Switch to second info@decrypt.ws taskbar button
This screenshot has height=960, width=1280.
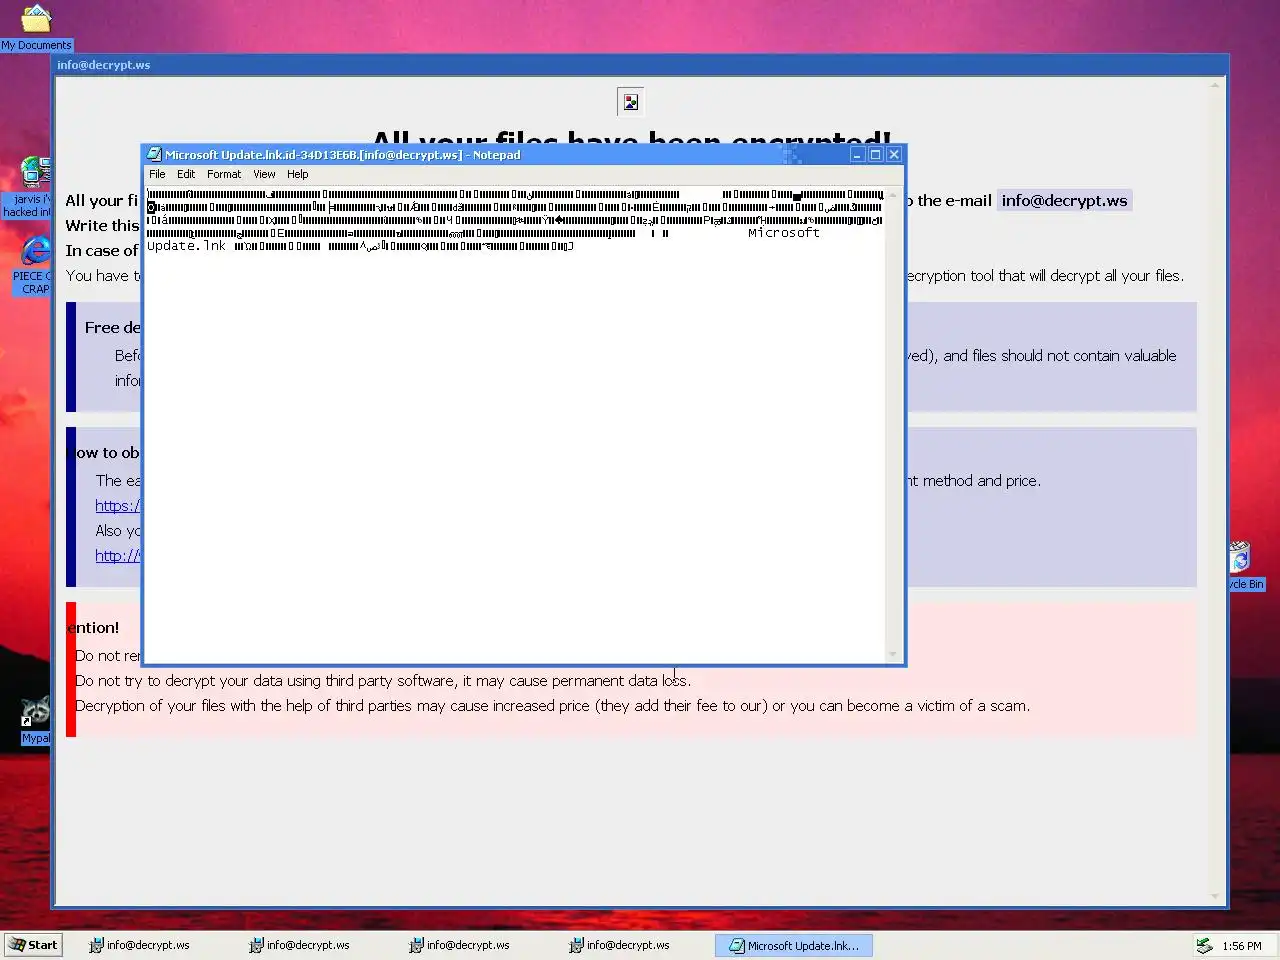(300, 945)
